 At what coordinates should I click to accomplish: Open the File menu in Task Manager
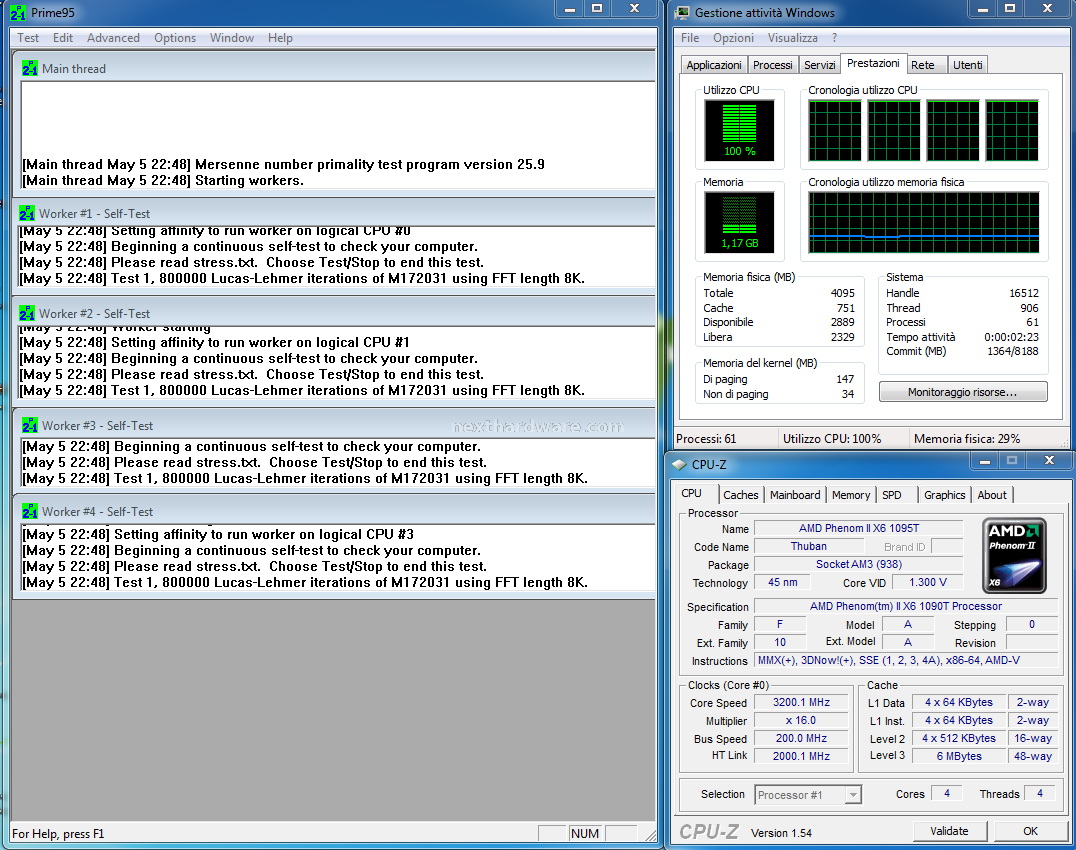click(x=690, y=38)
